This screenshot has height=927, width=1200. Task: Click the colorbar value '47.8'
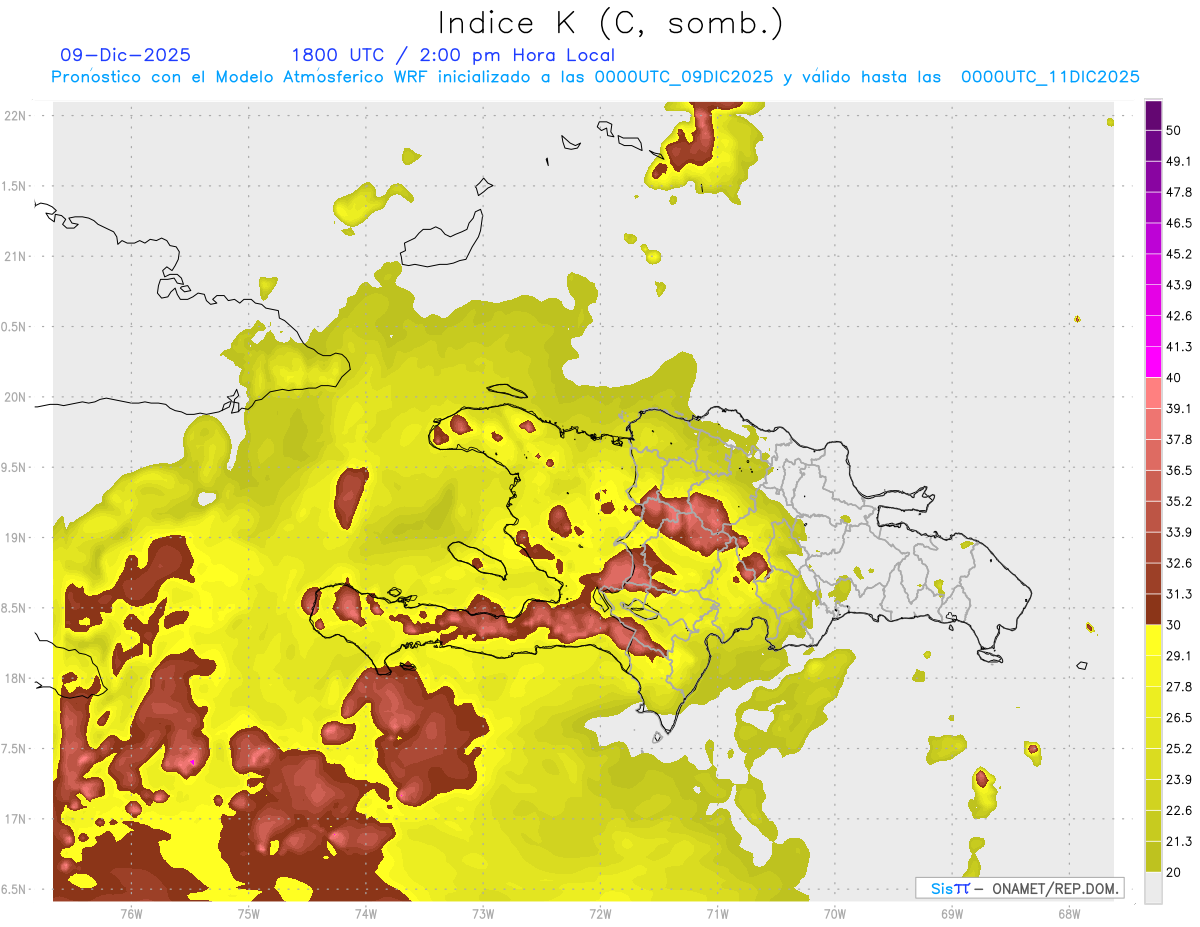click(1179, 192)
